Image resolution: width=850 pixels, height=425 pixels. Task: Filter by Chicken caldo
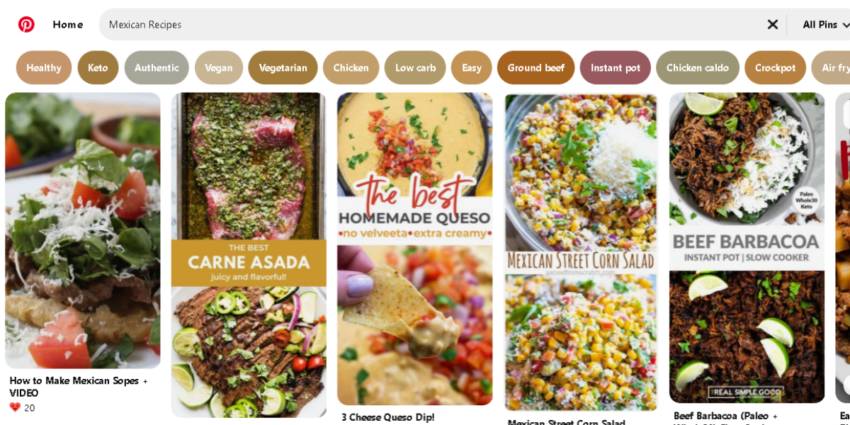[x=698, y=68]
